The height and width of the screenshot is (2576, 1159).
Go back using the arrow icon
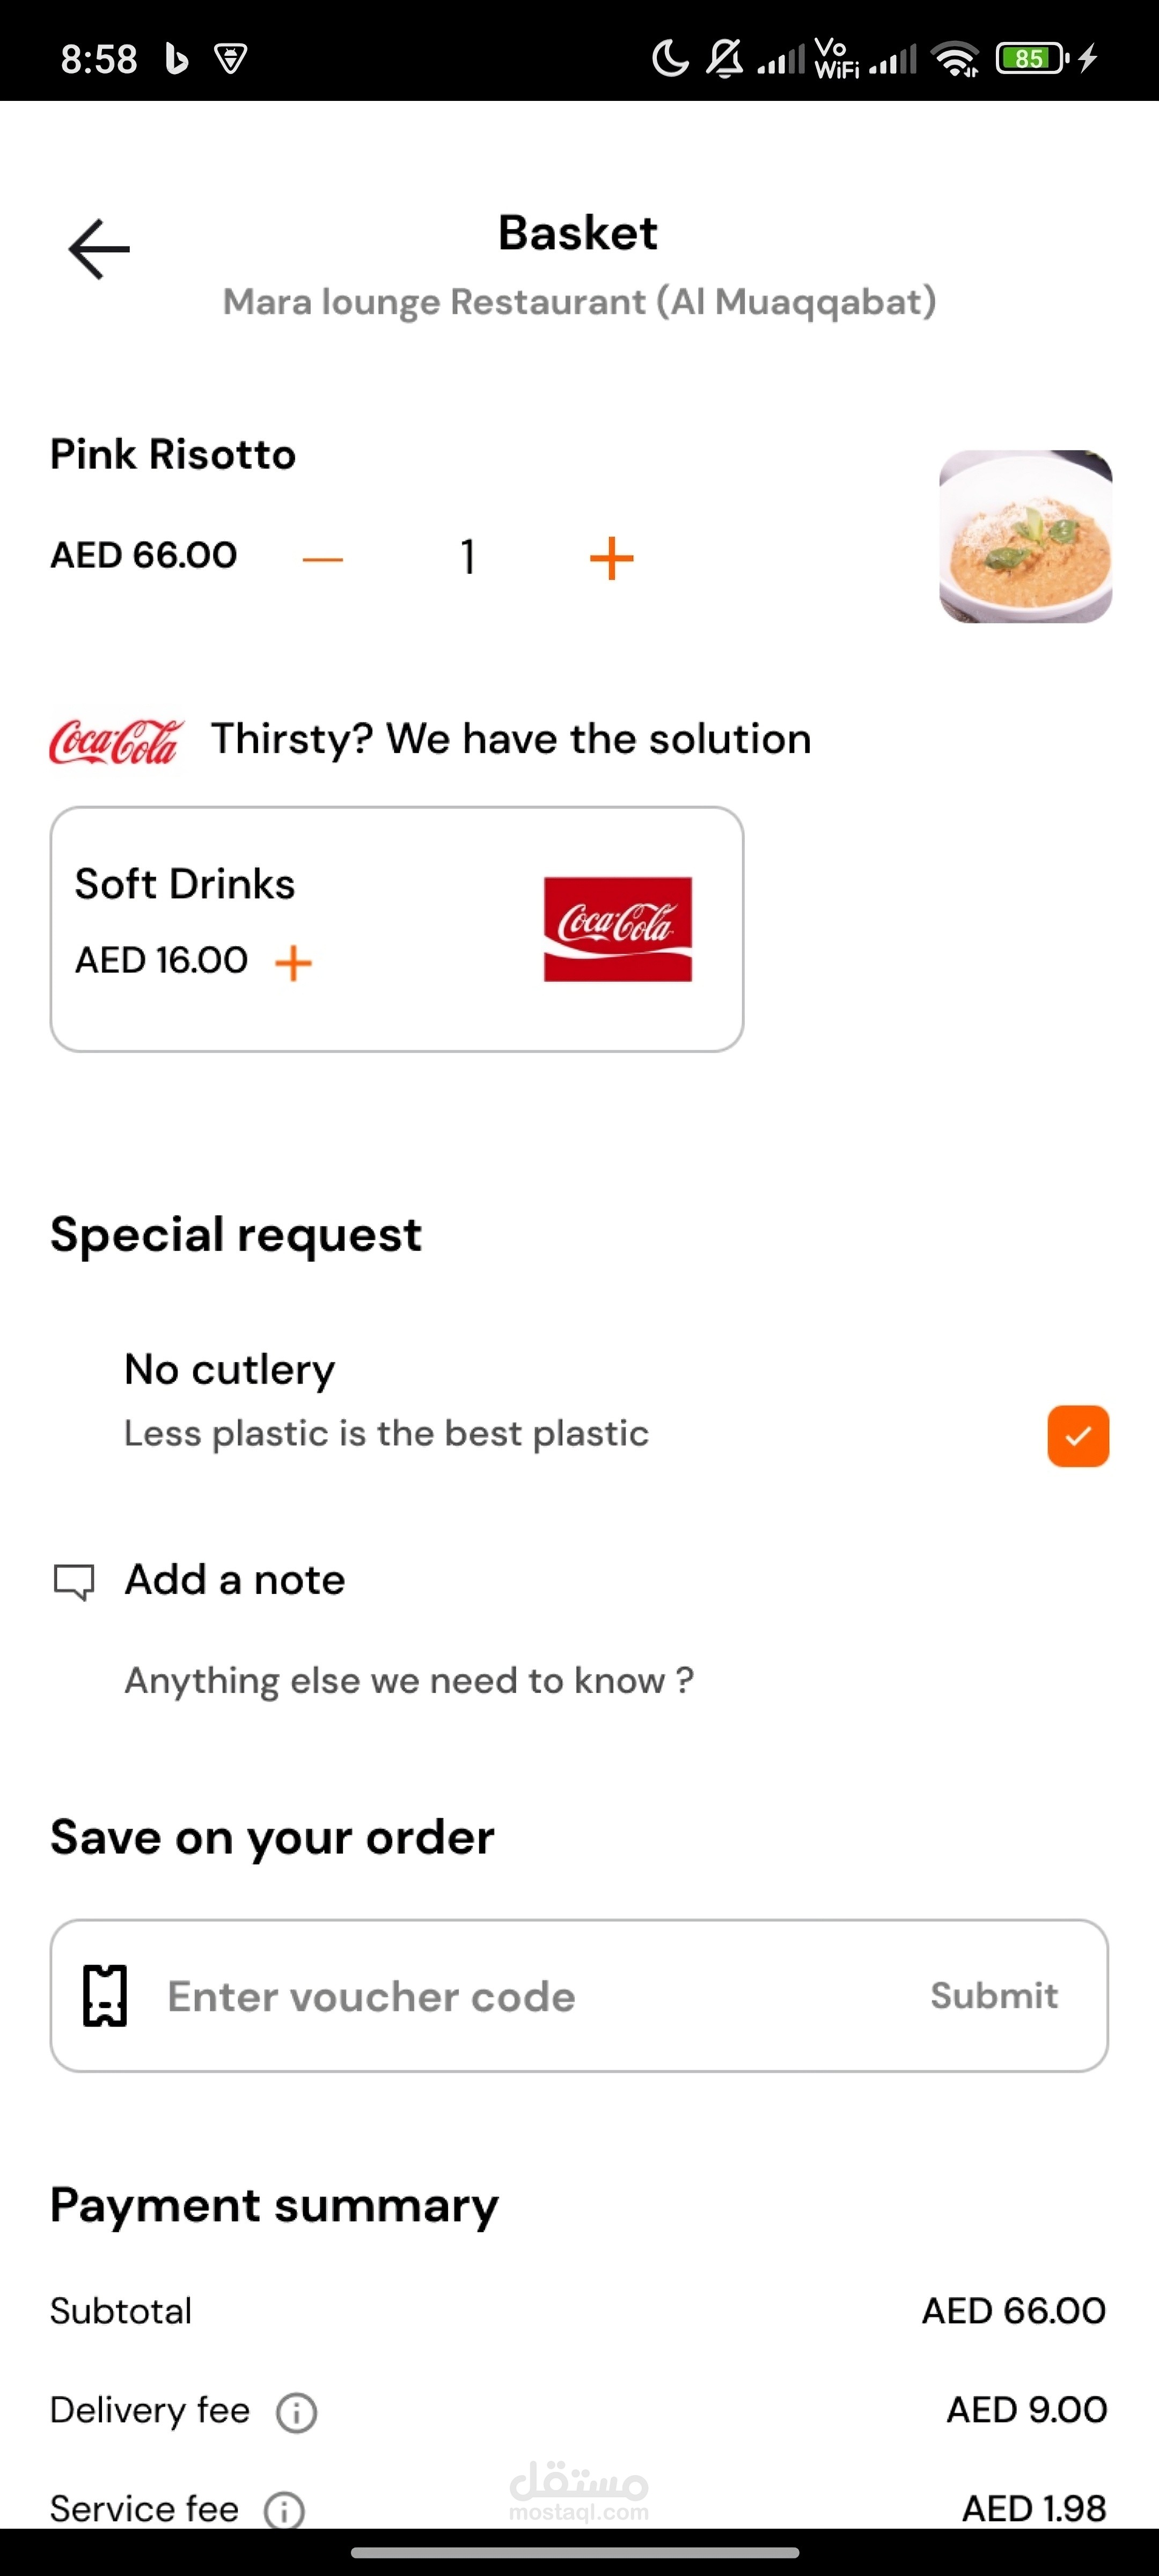(x=99, y=249)
